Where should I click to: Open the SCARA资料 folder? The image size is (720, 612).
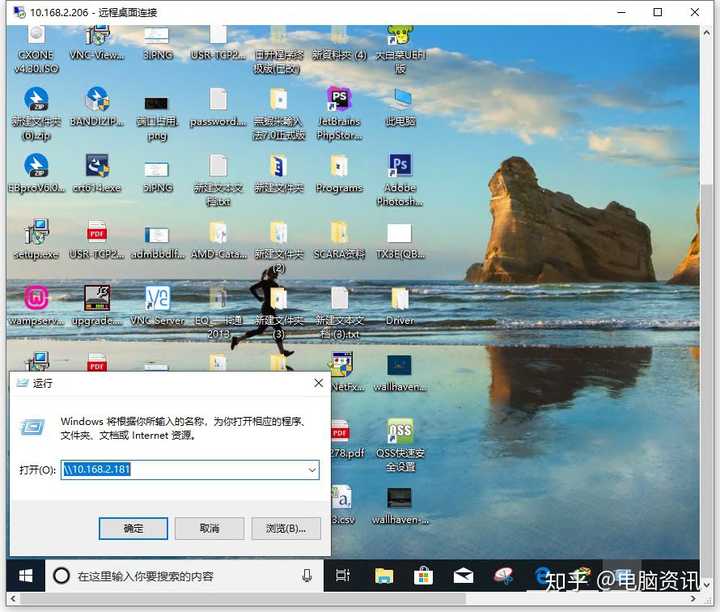339,239
